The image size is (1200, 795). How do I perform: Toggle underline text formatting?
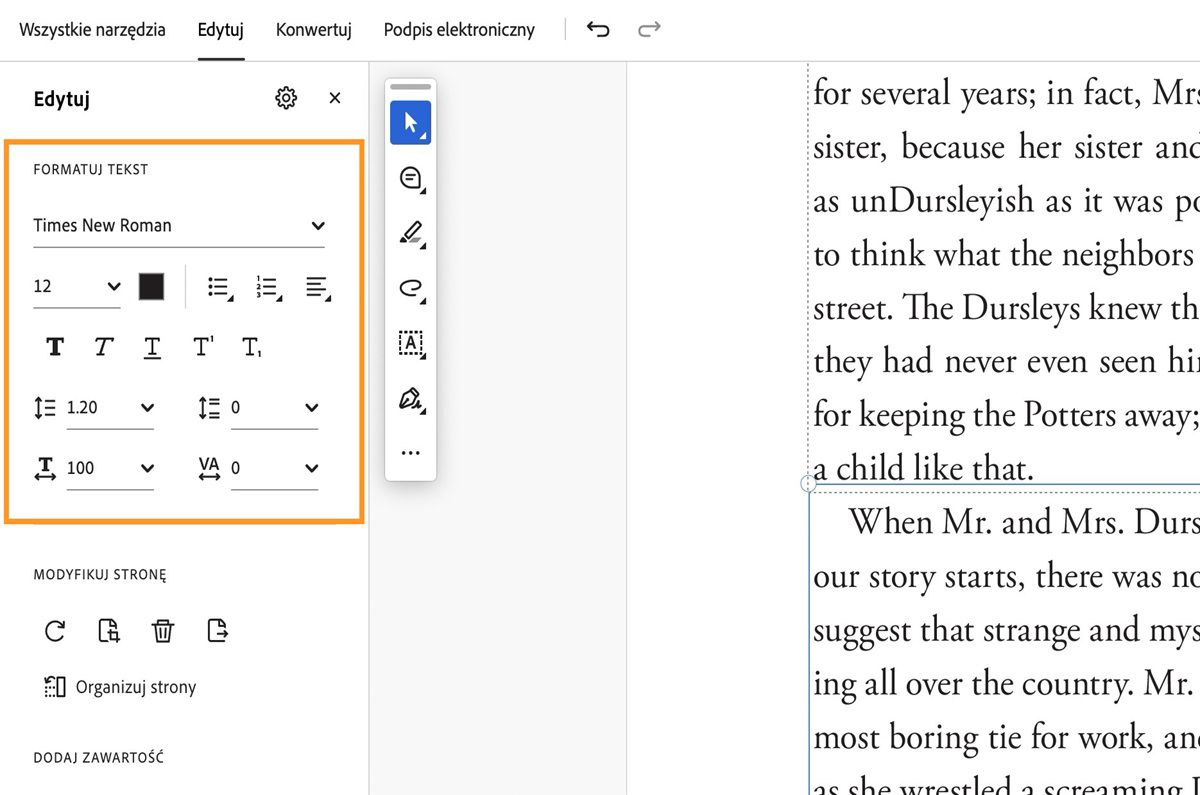[x=152, y=347]
